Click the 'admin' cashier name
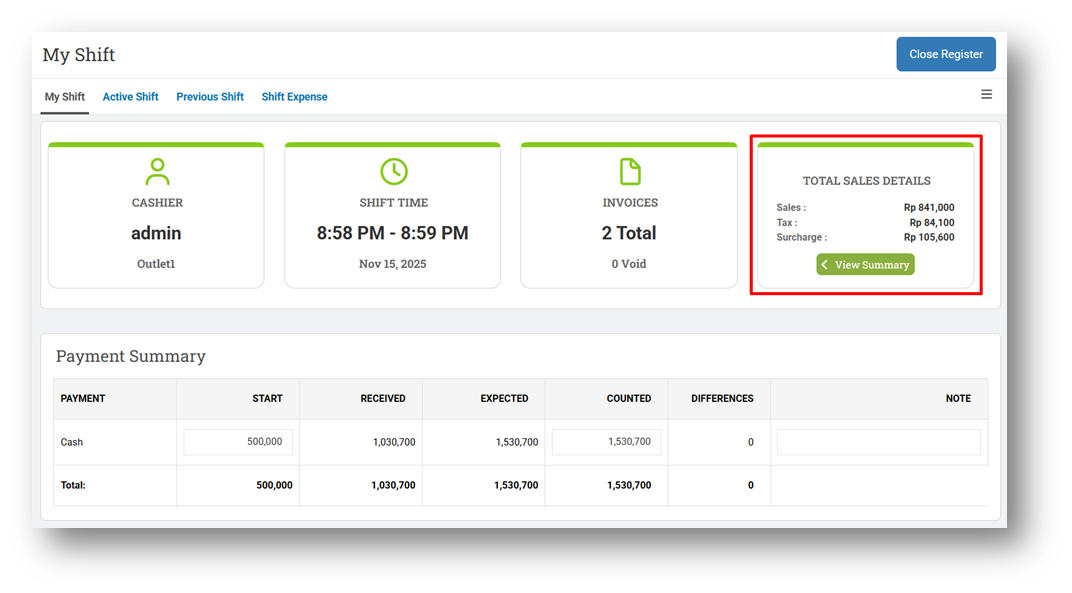 click(157, 233)
